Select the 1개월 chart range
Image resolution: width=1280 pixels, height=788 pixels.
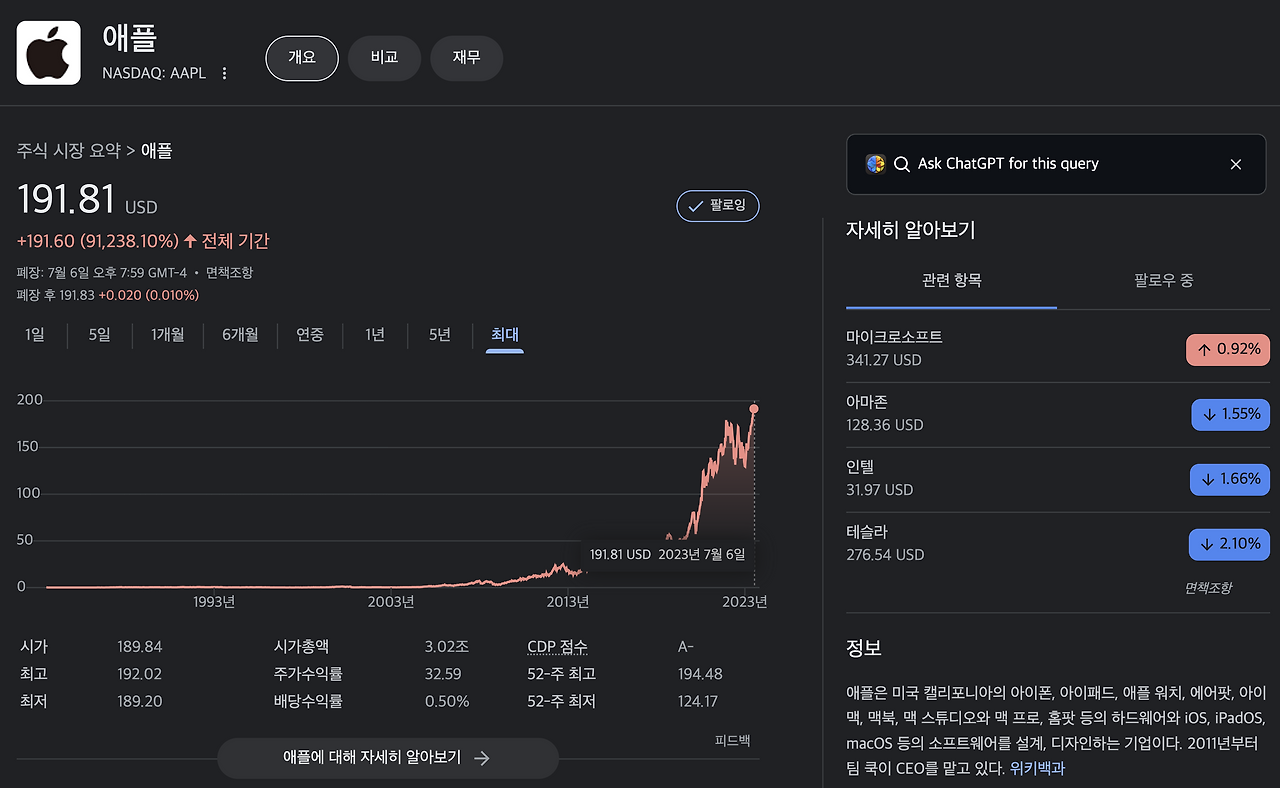[168, 335]
